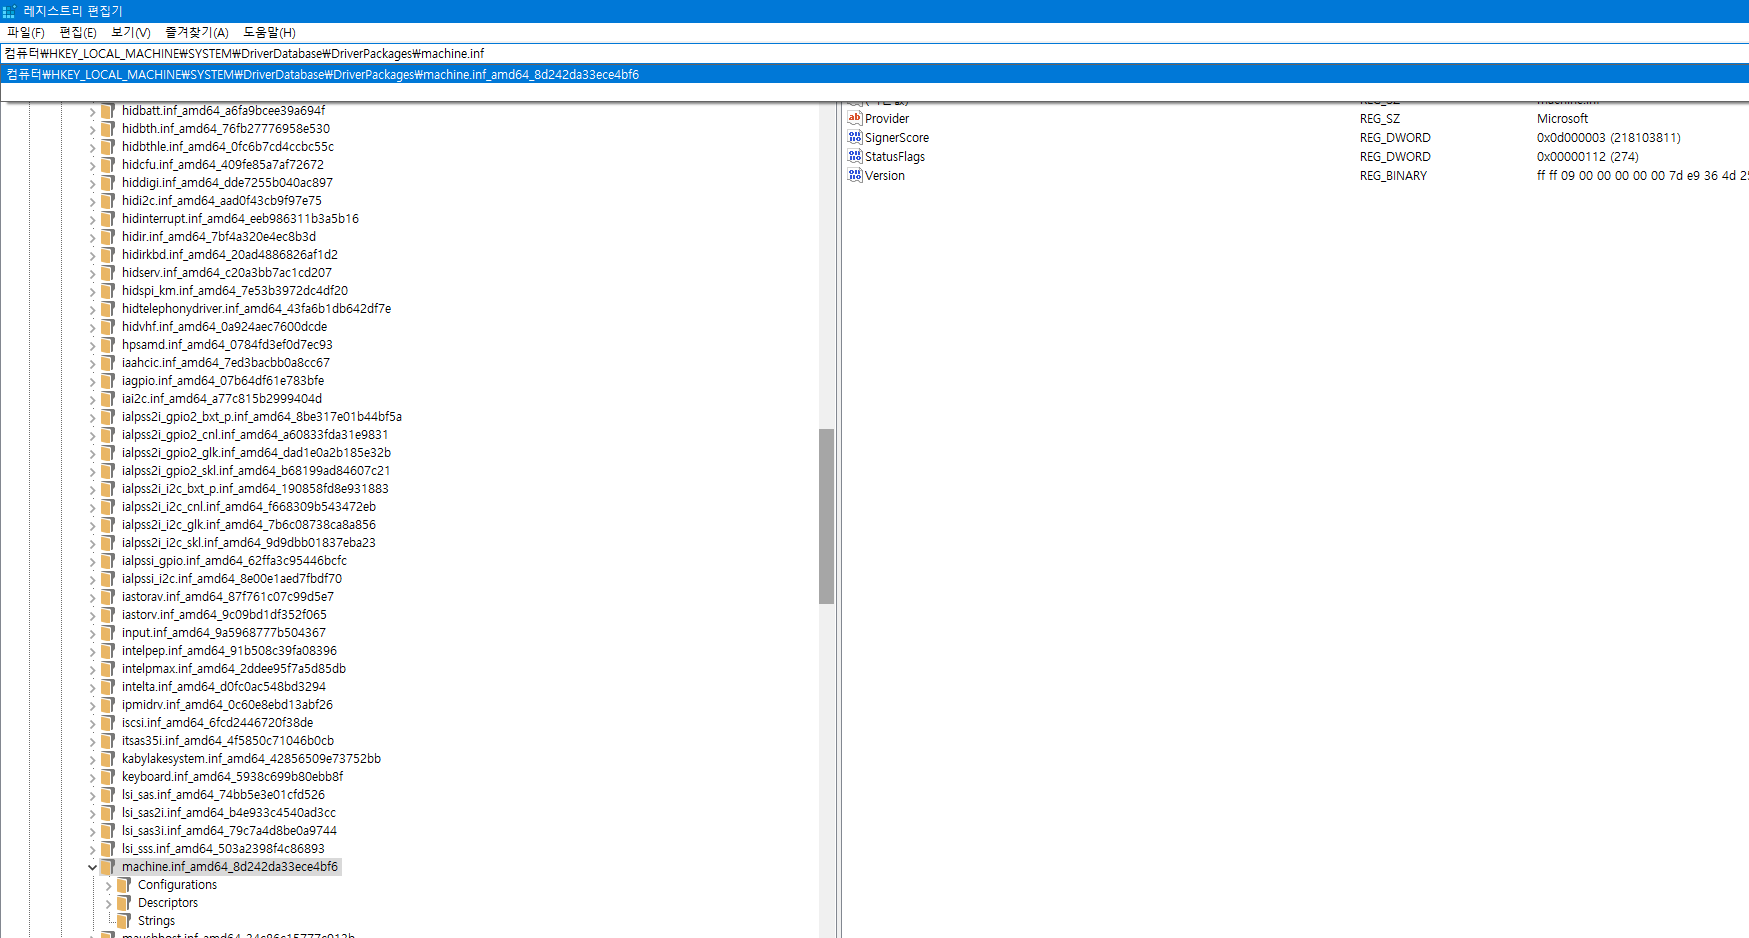The width and height of the screenshot is (1749, 938).
Task: Select ialpss2i_i2c_cnl.inf_amd64_f668309b543472eb key
Action: coord(249,507)
